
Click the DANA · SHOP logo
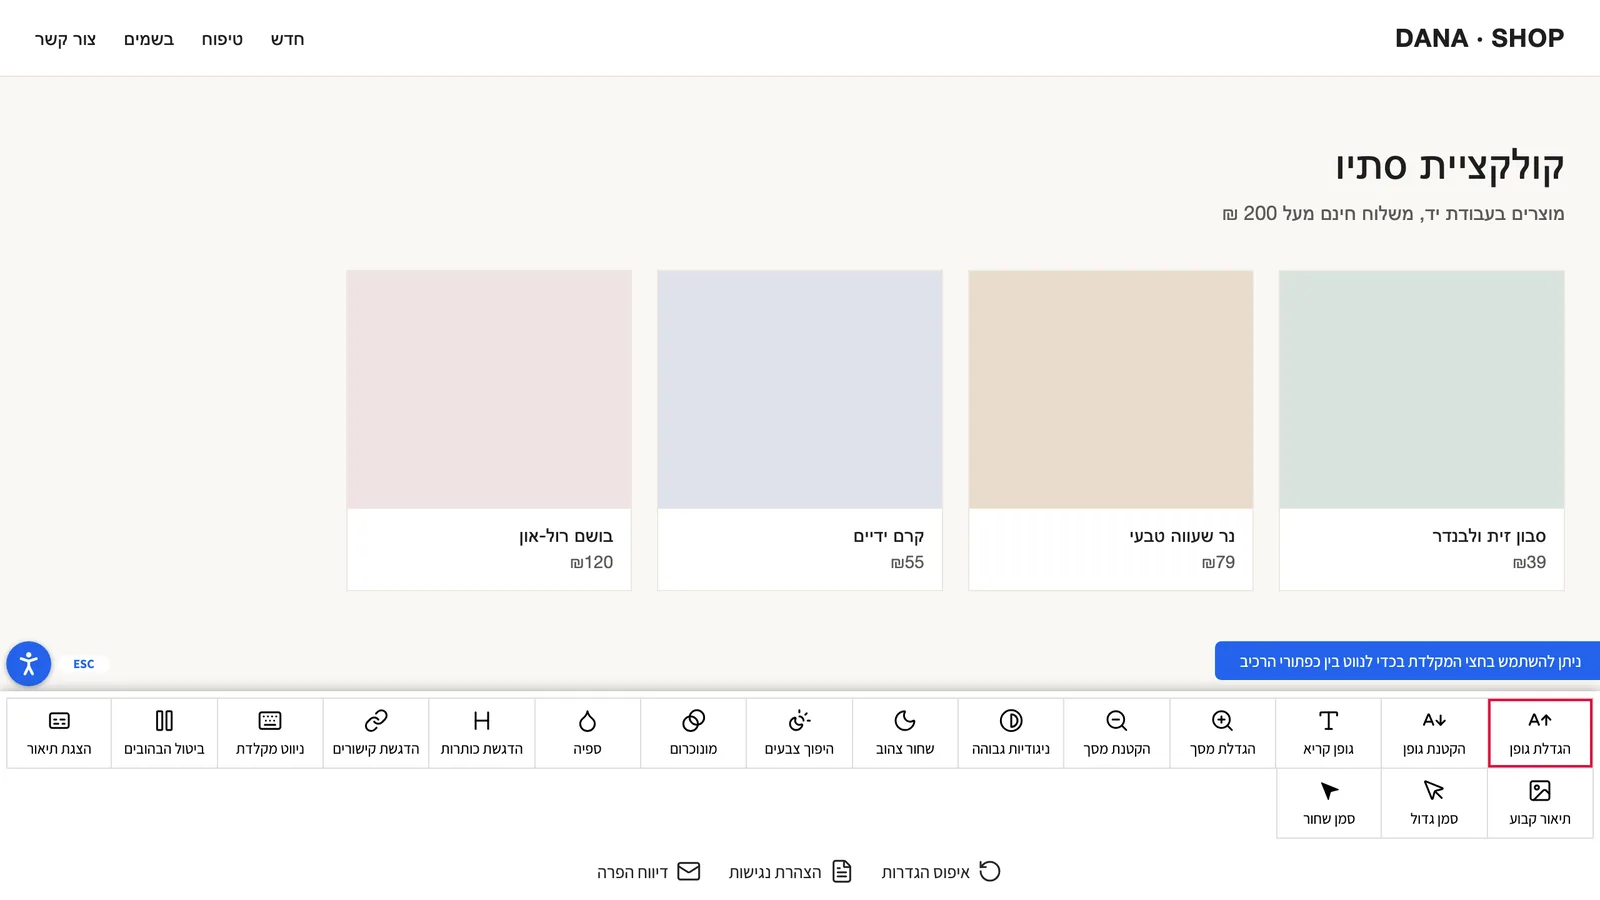click(x=1479, y=38)
